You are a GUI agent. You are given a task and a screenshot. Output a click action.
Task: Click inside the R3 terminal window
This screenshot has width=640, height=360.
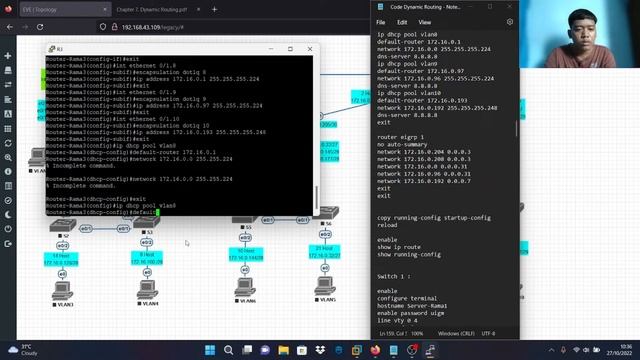[x=180, y=136]
